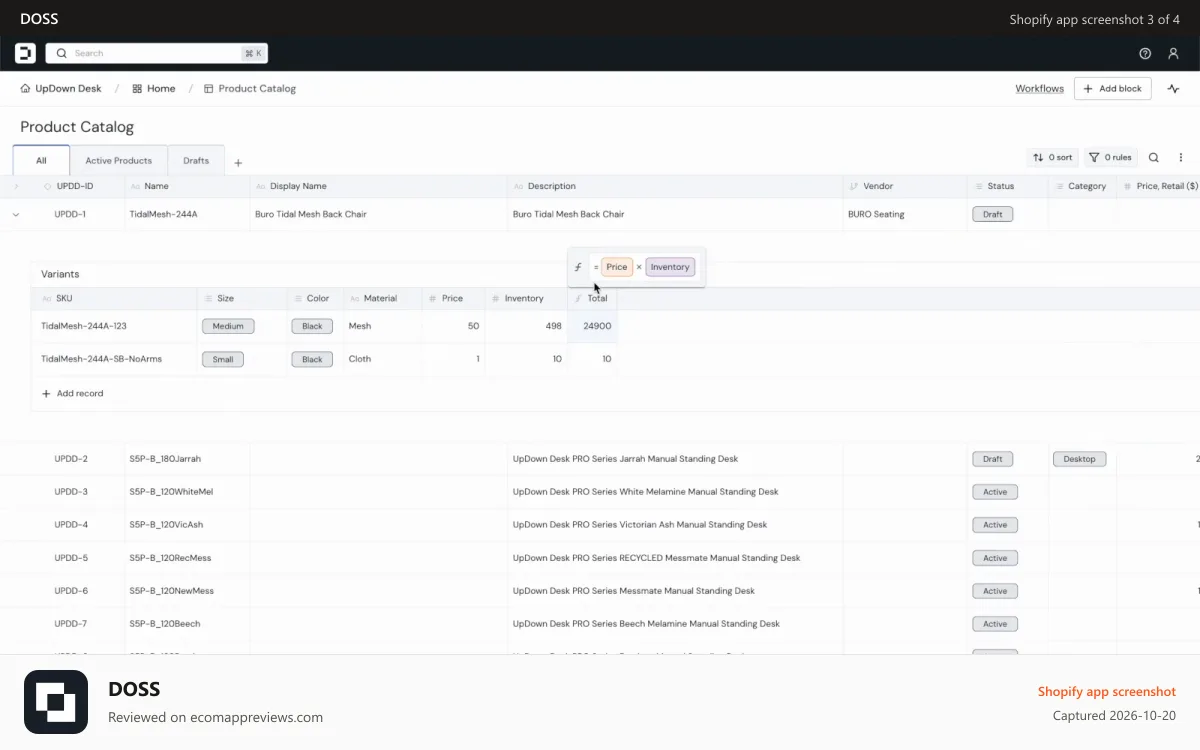This screenshot has width=1200, height=750.
Task: Click Black color tag for TidalMesh-244A-SB-NoArms
Action: (312, 359)
